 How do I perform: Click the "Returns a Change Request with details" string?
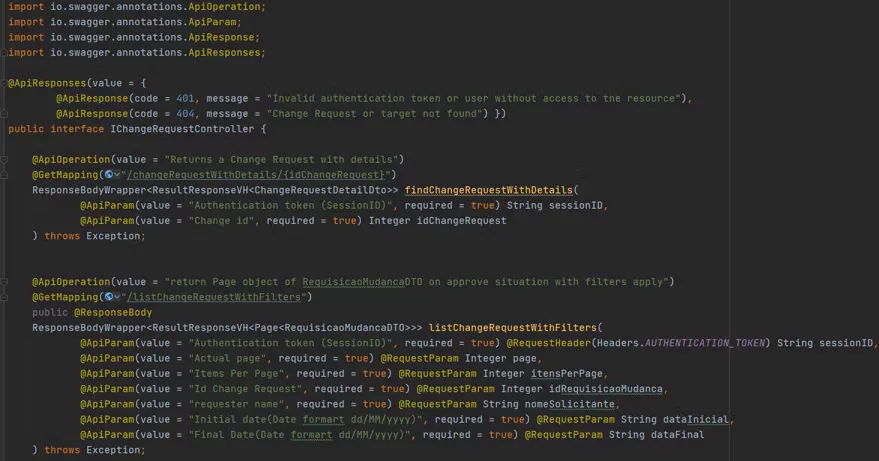click(x=281, y=159)
